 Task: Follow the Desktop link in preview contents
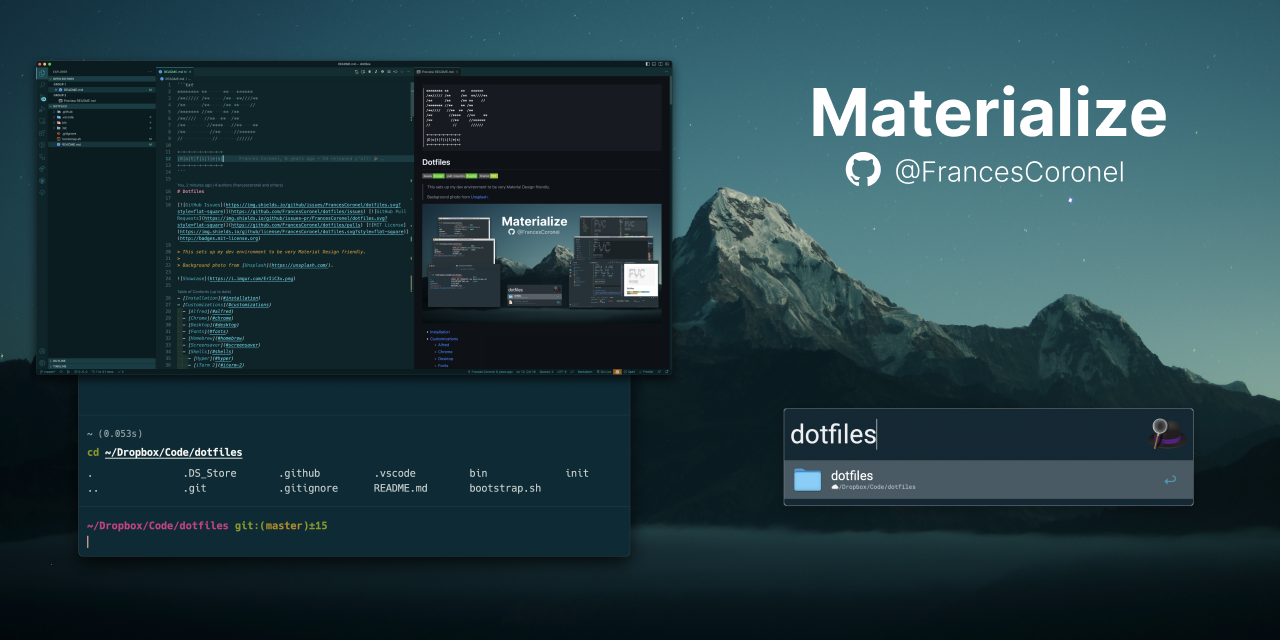click(x=445, y=359)
